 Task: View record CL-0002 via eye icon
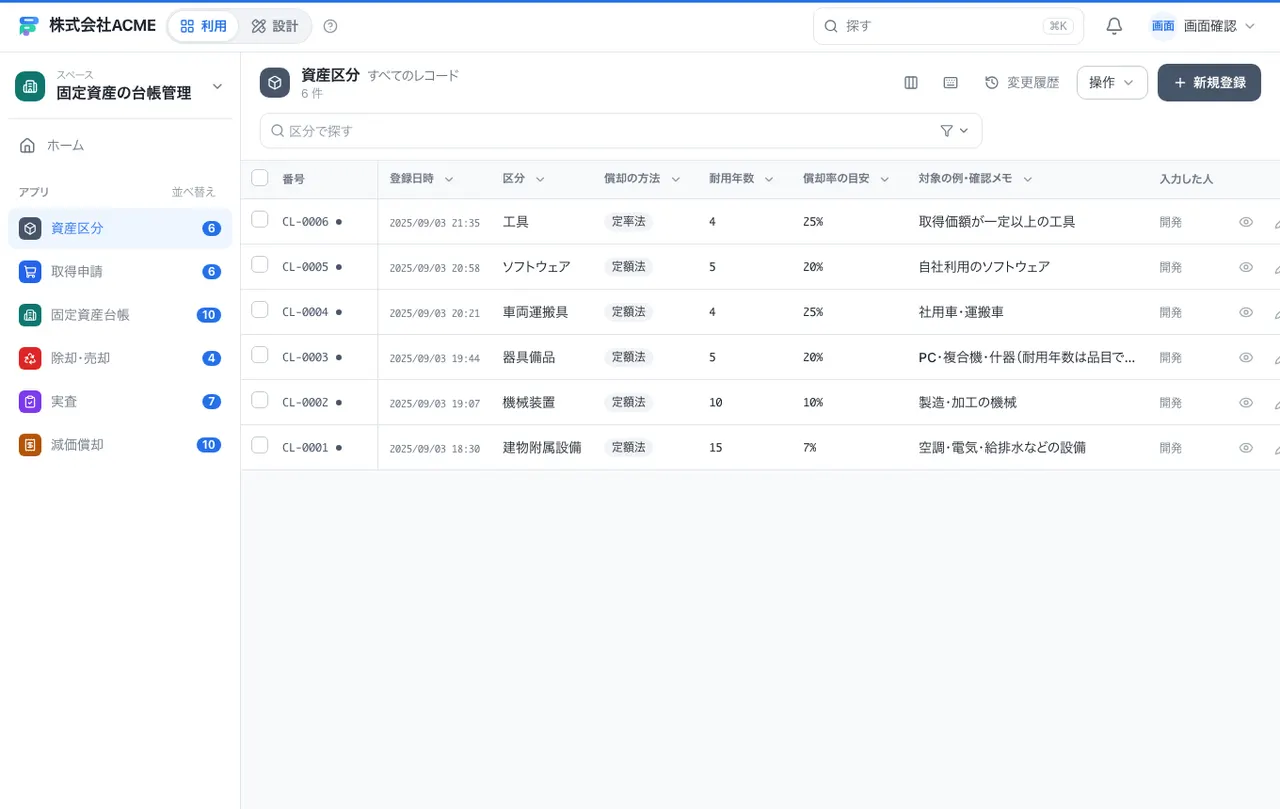[x=1246, y=402]
